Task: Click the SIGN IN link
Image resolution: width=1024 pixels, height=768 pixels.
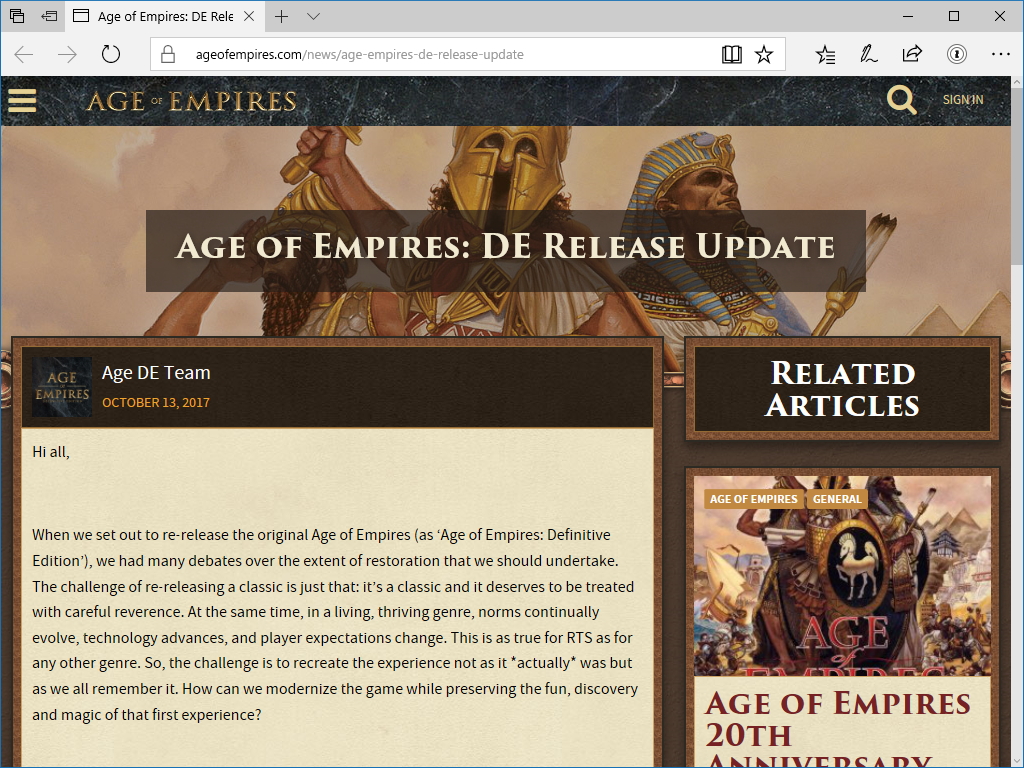Action: (x=963, y=100)
